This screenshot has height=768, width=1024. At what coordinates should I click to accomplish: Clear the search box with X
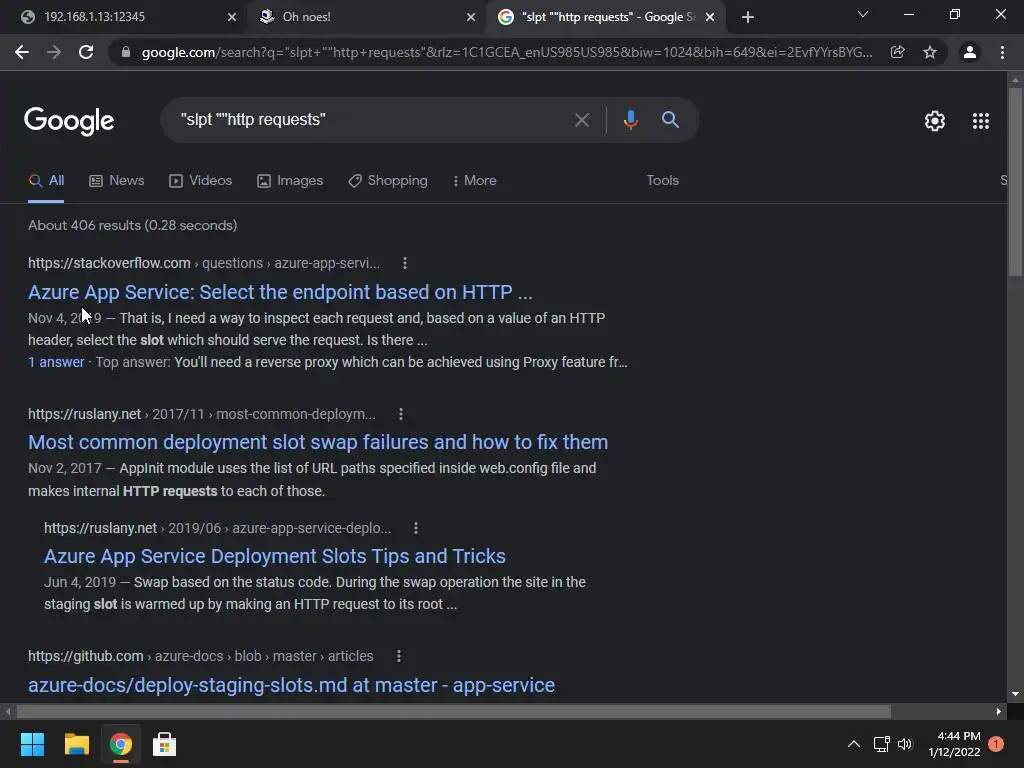[x=581, y=120]
